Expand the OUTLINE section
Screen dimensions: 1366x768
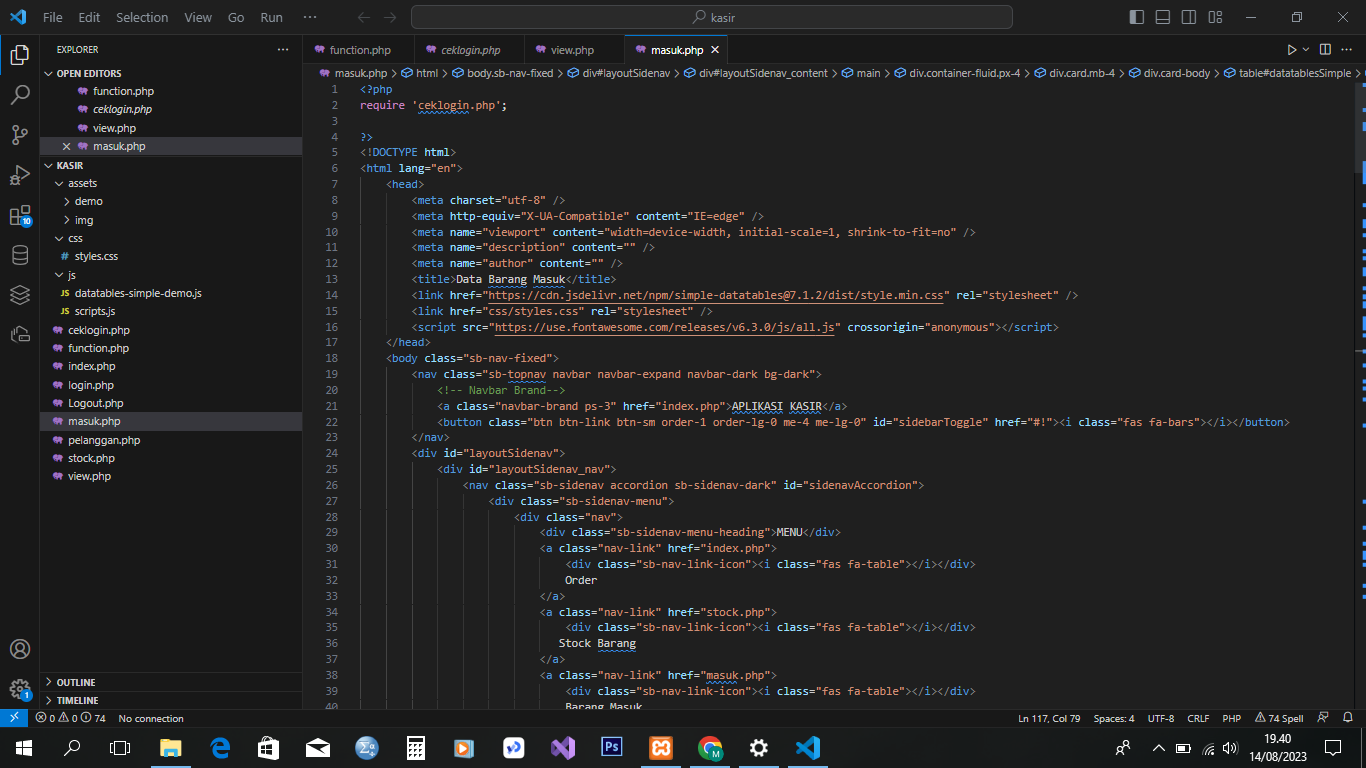click(x=76, y=682)
